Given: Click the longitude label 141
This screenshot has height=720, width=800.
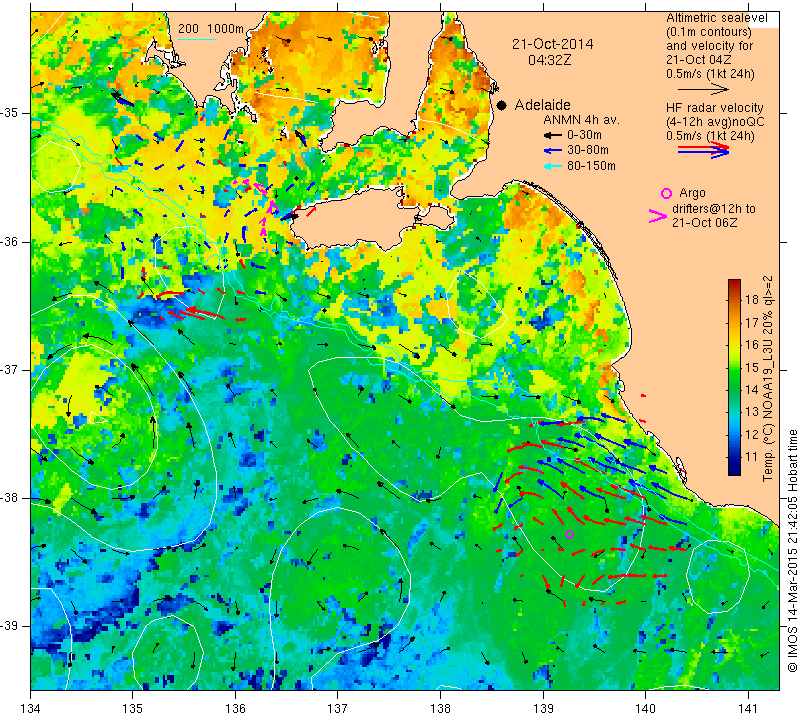Looking at the screenshot, I should pos(748,709).
